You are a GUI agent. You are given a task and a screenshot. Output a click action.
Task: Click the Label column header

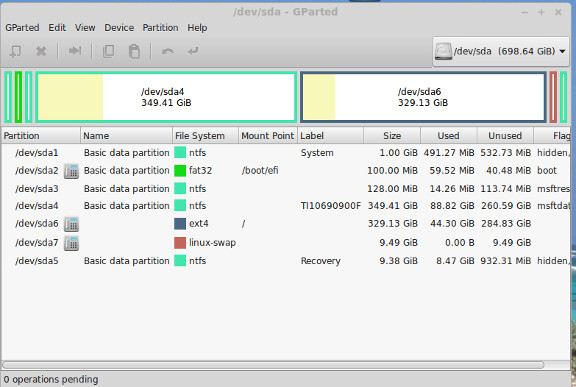[330, 136]
